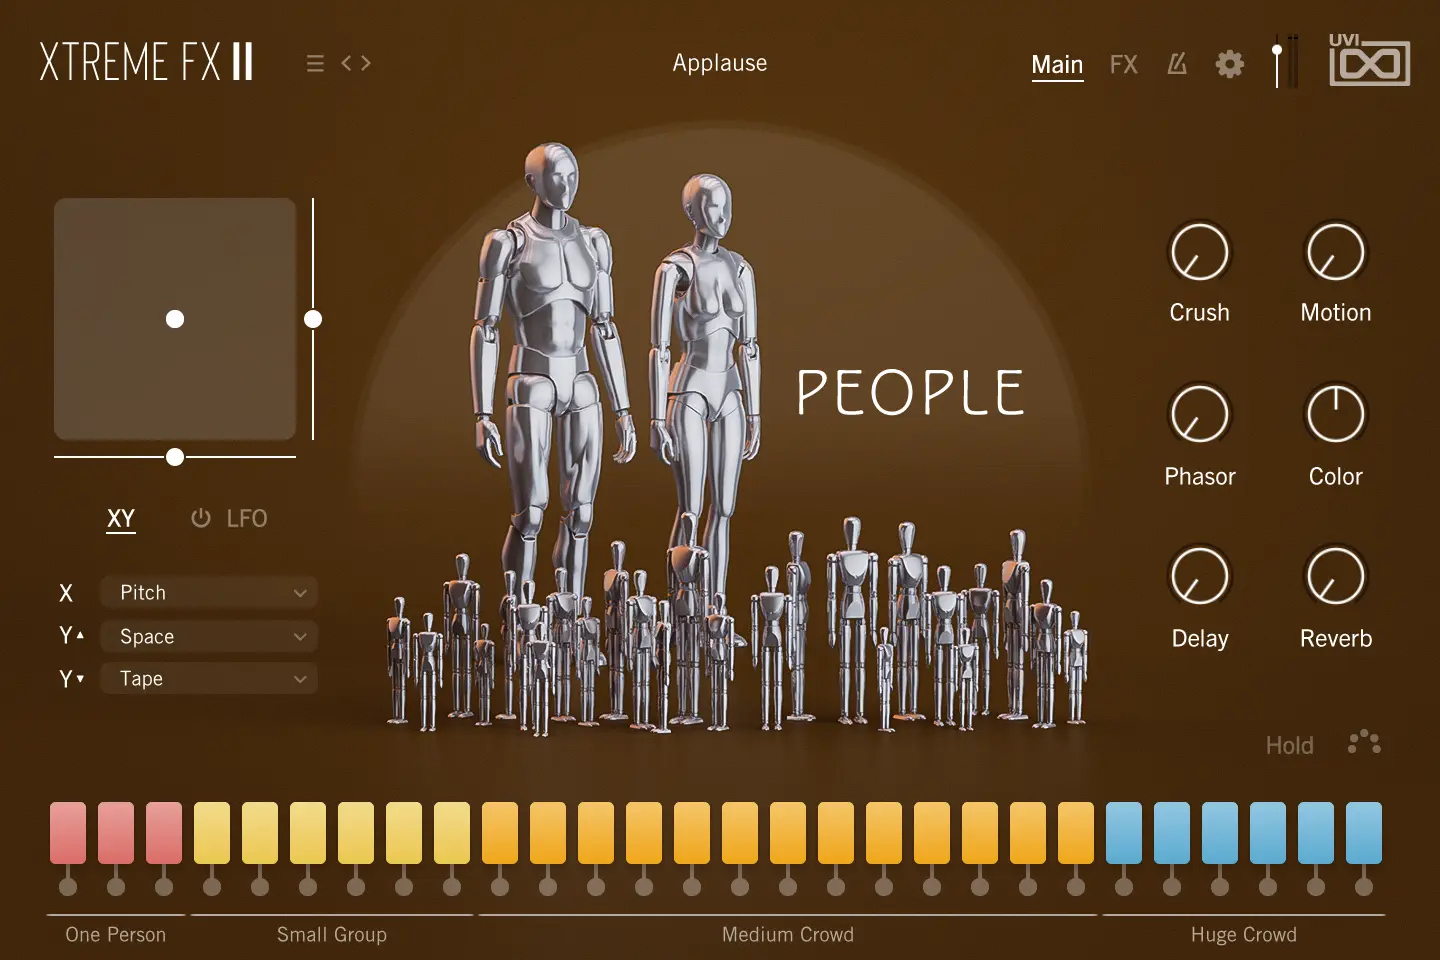Click the "One Person" group label

[x=116, y=934]
